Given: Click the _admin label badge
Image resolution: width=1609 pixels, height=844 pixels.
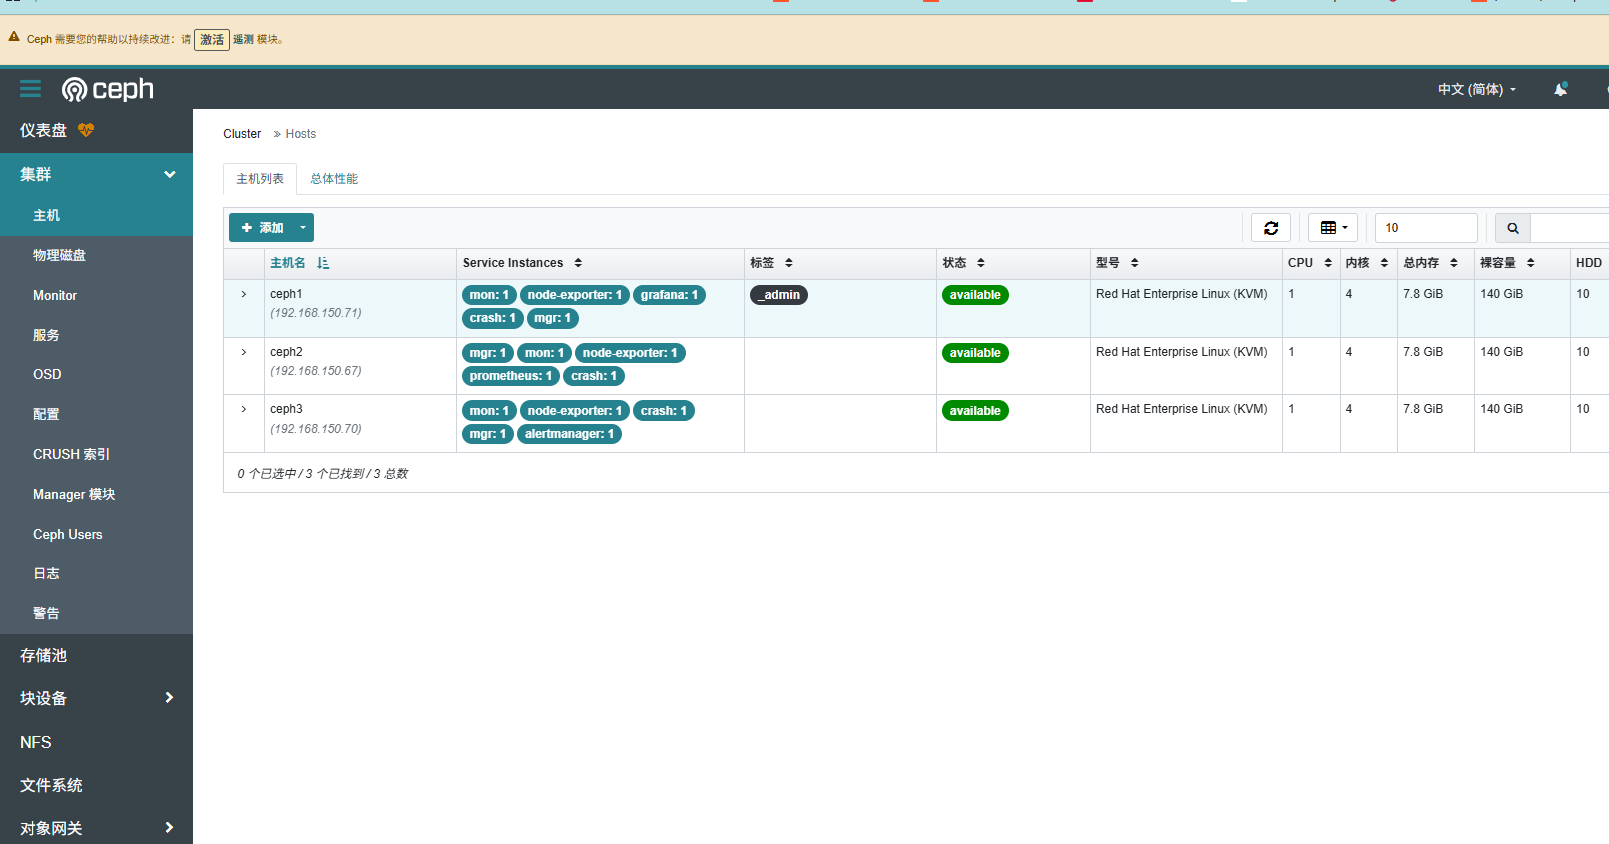Looking at the screenshot, I should click(x=779, y=295).
